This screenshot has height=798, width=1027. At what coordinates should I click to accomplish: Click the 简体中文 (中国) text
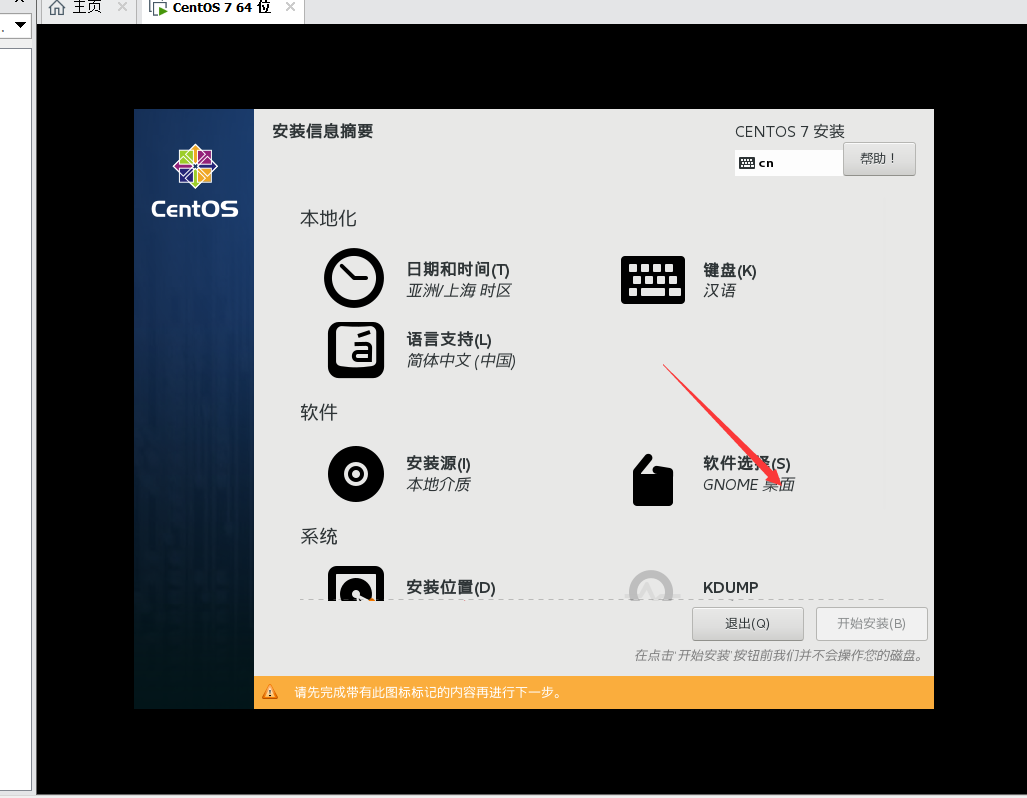pyautogui.click(x=461, y=360)
